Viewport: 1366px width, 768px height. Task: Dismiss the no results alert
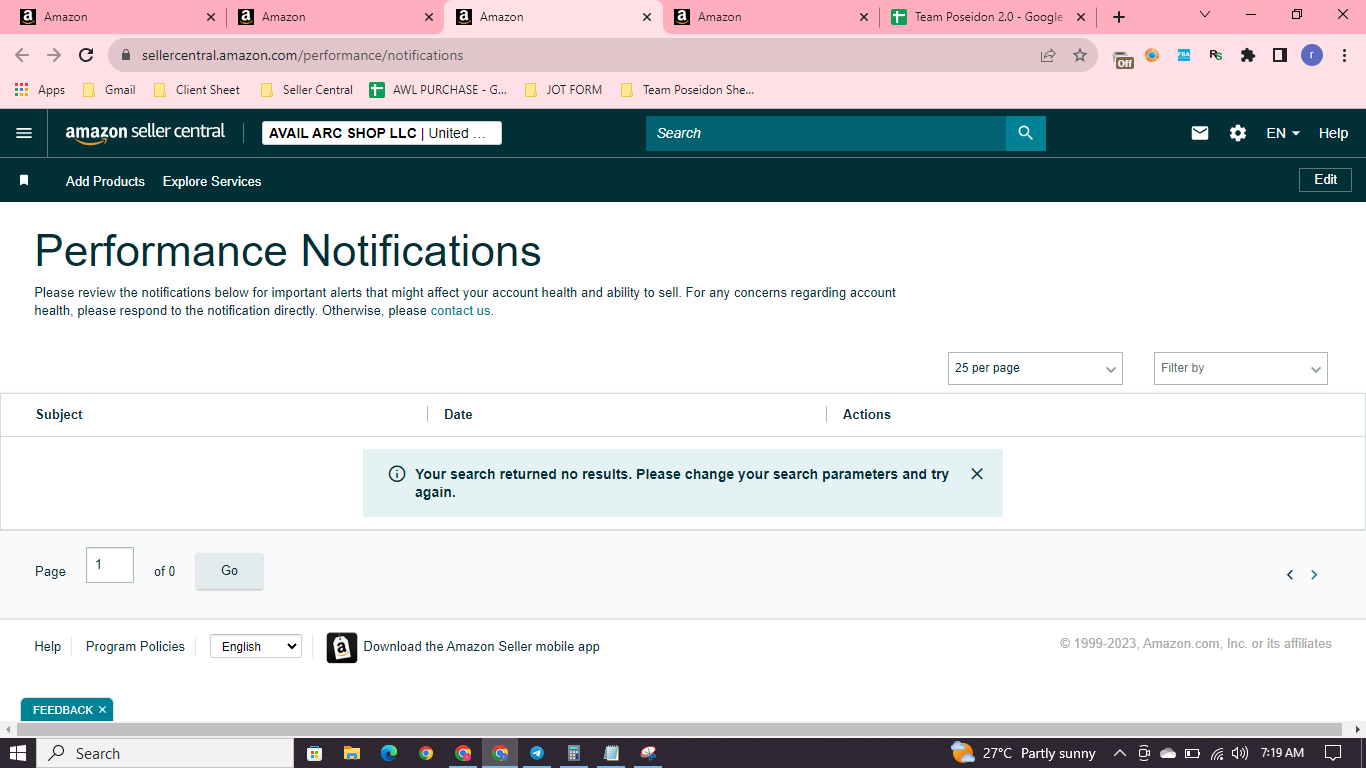977,474
